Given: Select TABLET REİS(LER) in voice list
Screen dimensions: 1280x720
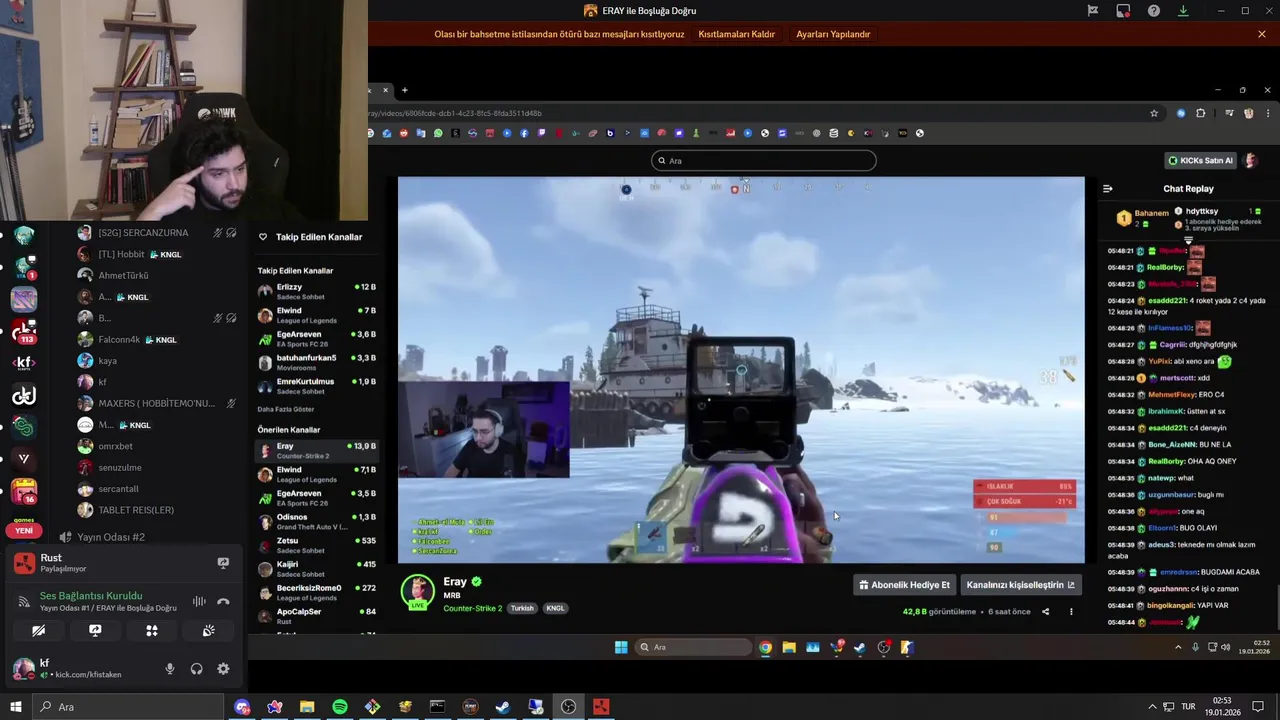Looking at the screenshot, I should click(x=135, y=510).
